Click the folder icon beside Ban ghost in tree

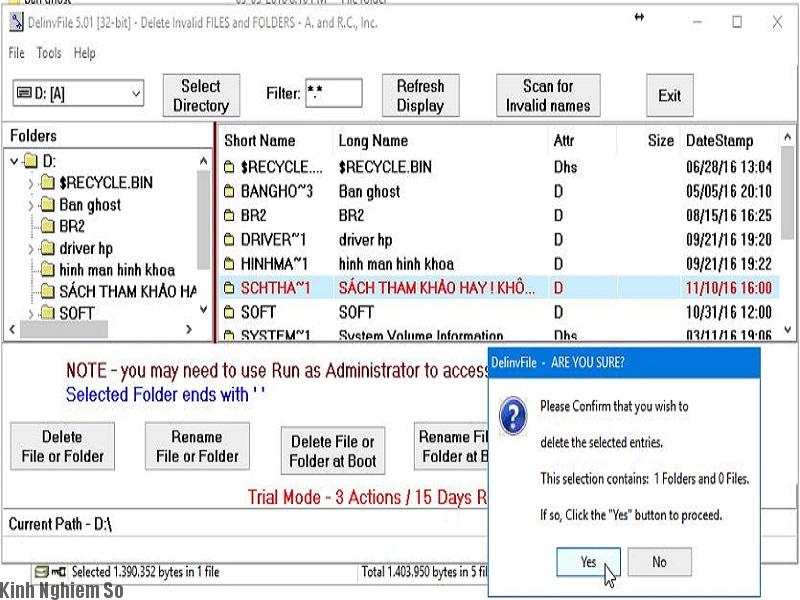(x=47, y=204)
